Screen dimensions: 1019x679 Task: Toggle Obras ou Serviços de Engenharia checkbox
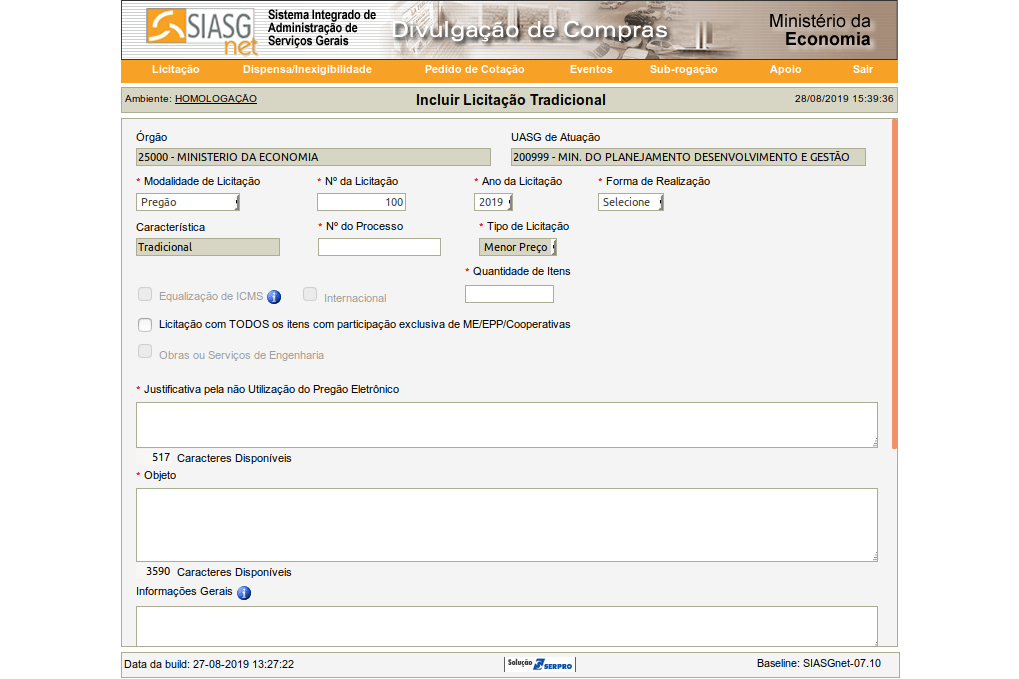tap(145, 352)
